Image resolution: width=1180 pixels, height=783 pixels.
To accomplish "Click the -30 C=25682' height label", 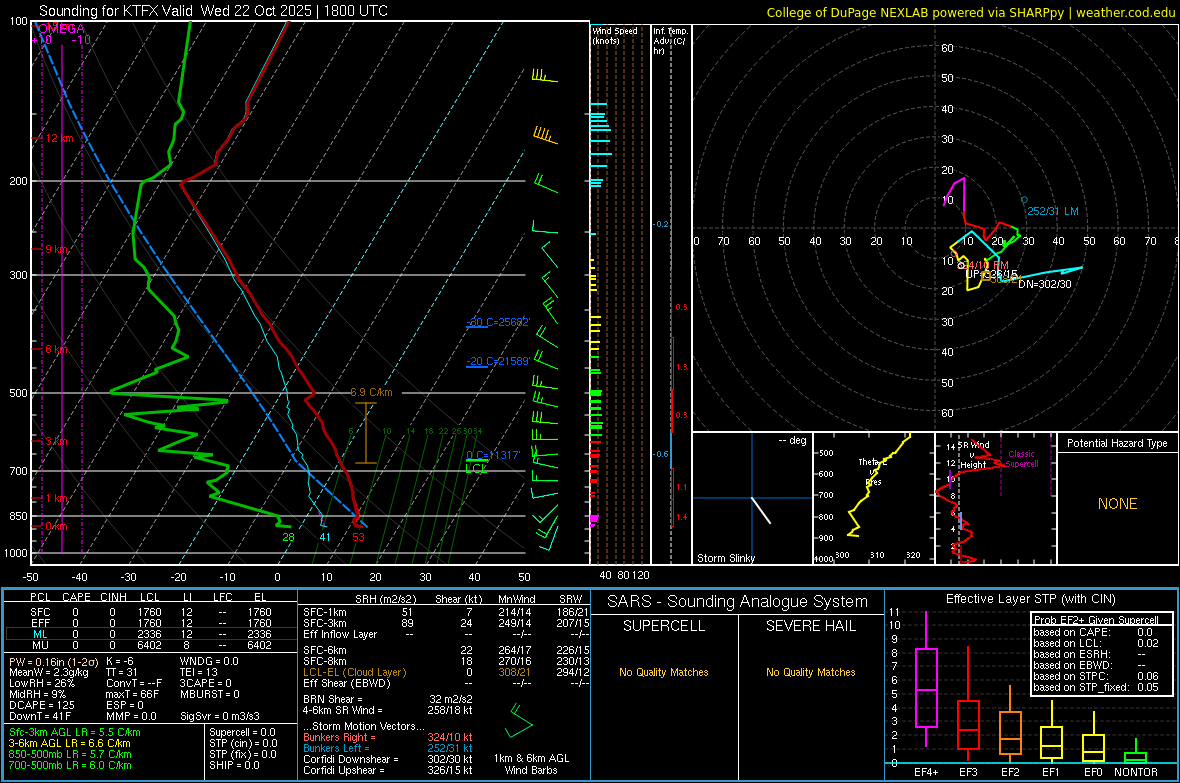I will click(x=498, y=322).
